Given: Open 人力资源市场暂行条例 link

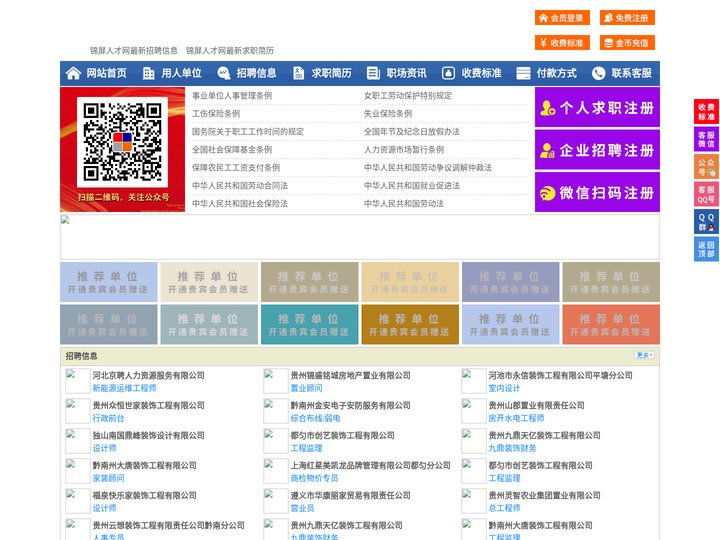Looking at the screenshot, I should pos(404,150).
